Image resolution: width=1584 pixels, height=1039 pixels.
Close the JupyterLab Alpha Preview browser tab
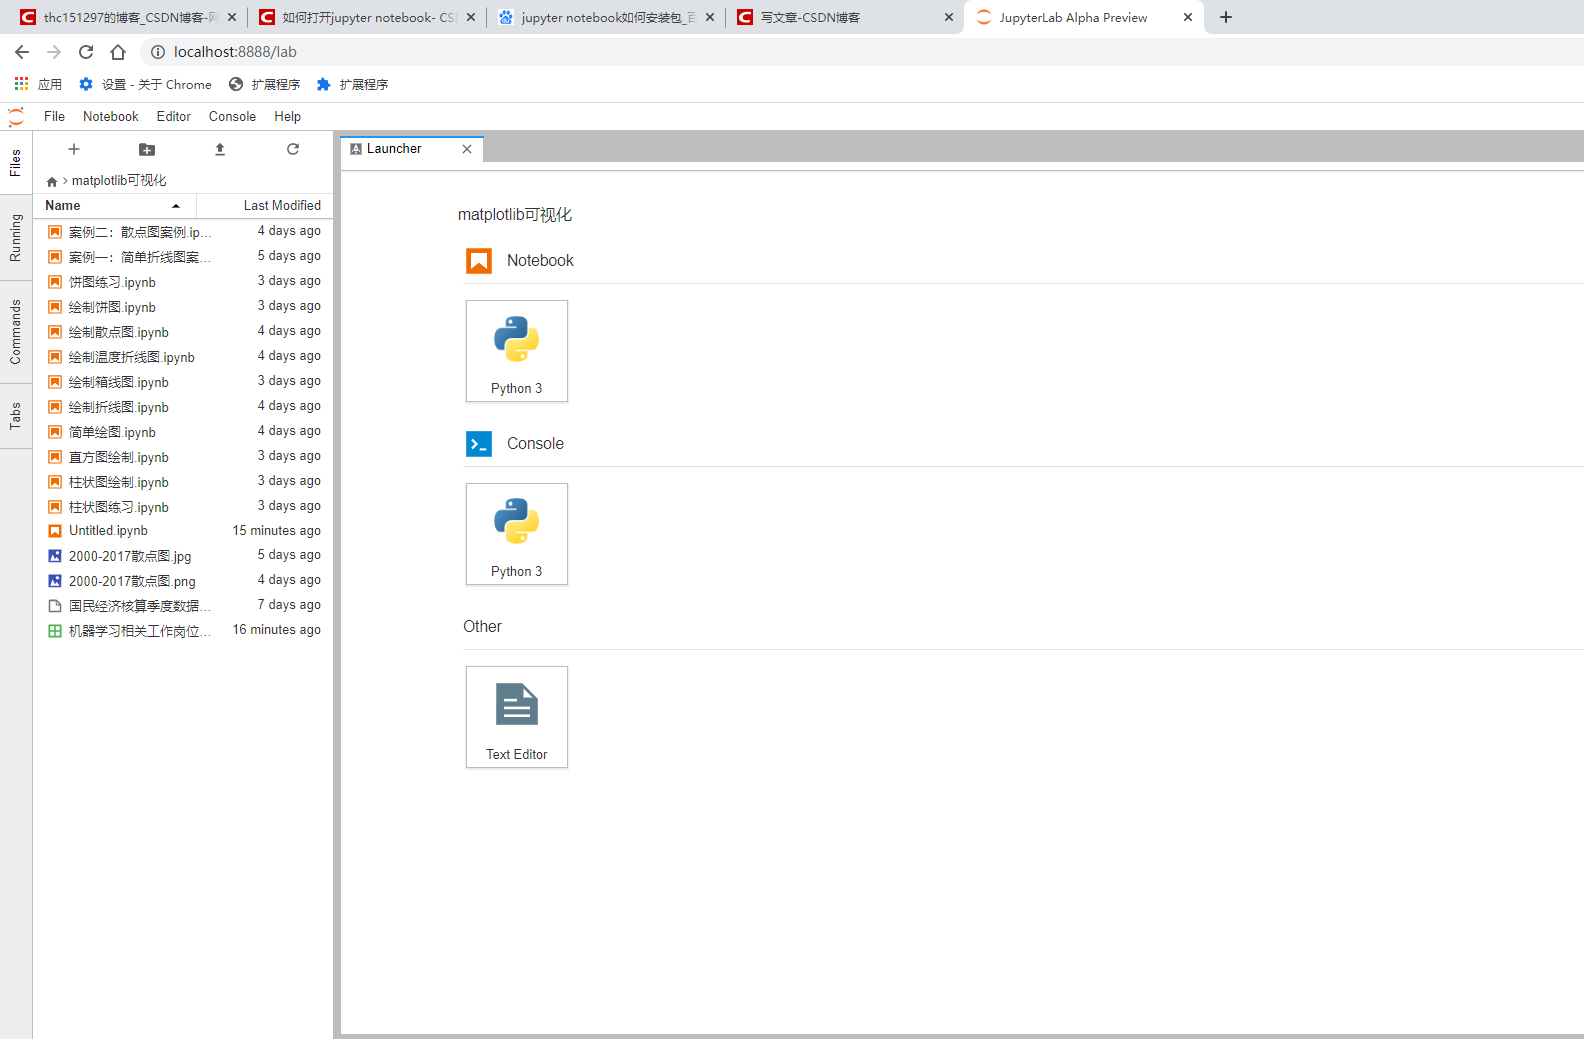click(x=1188, y=17)
